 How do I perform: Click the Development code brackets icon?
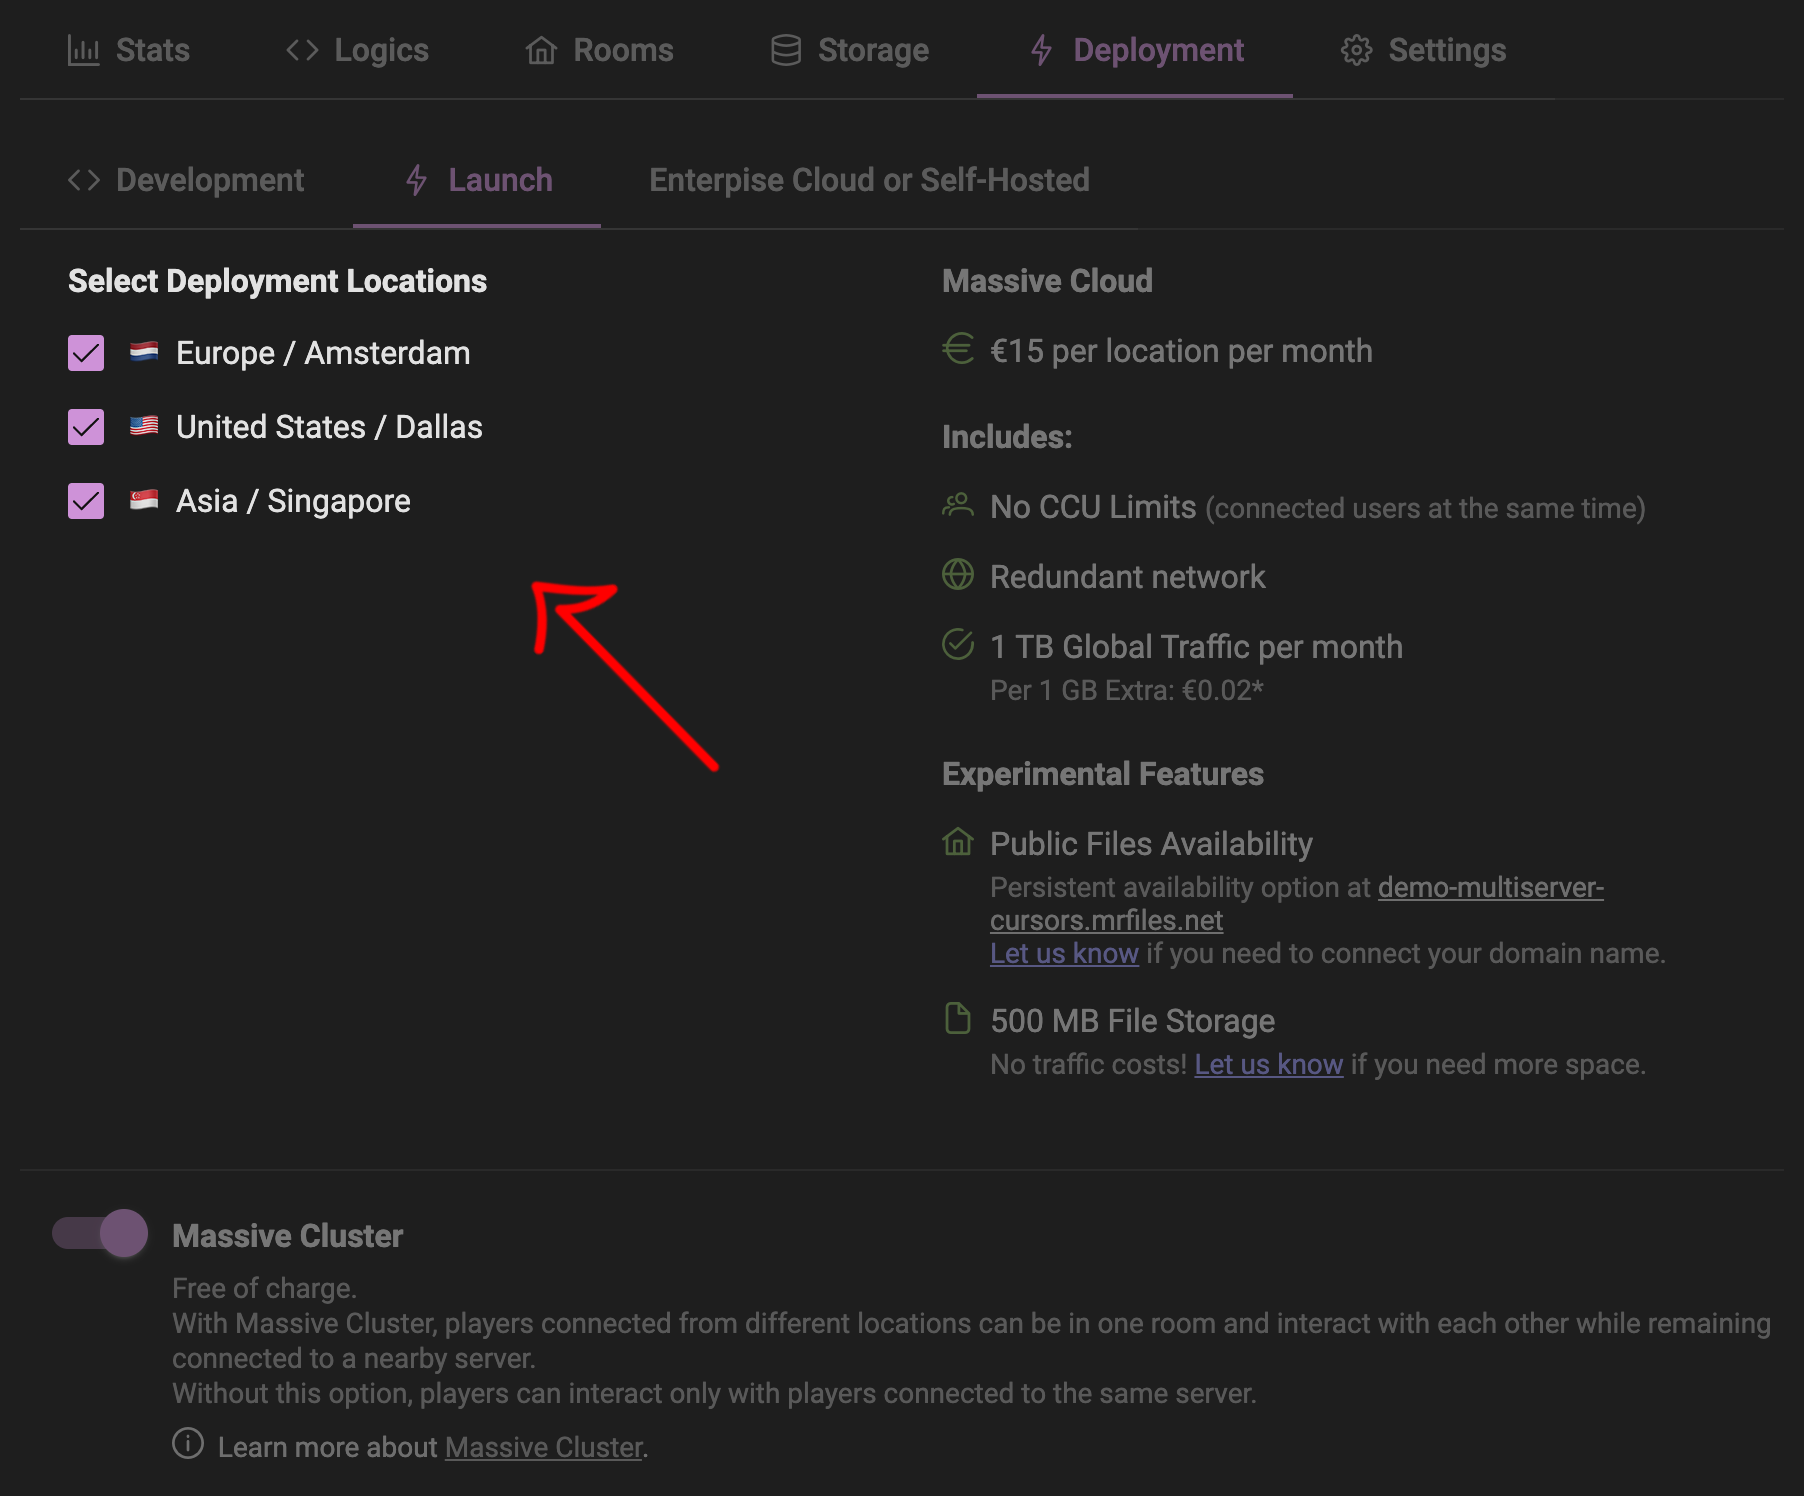[x=84, y=180]
